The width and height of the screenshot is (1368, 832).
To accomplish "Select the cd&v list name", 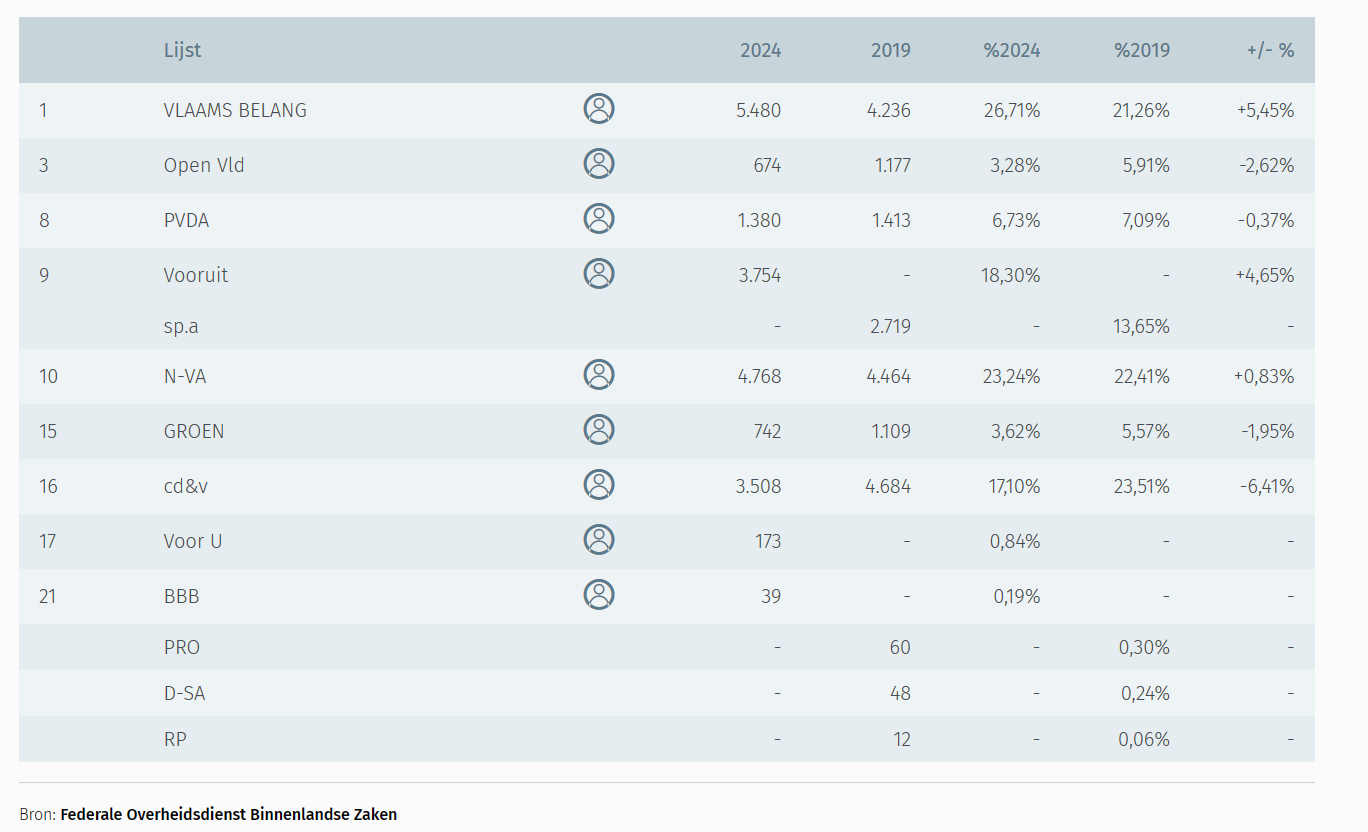I will pos(186,487).
